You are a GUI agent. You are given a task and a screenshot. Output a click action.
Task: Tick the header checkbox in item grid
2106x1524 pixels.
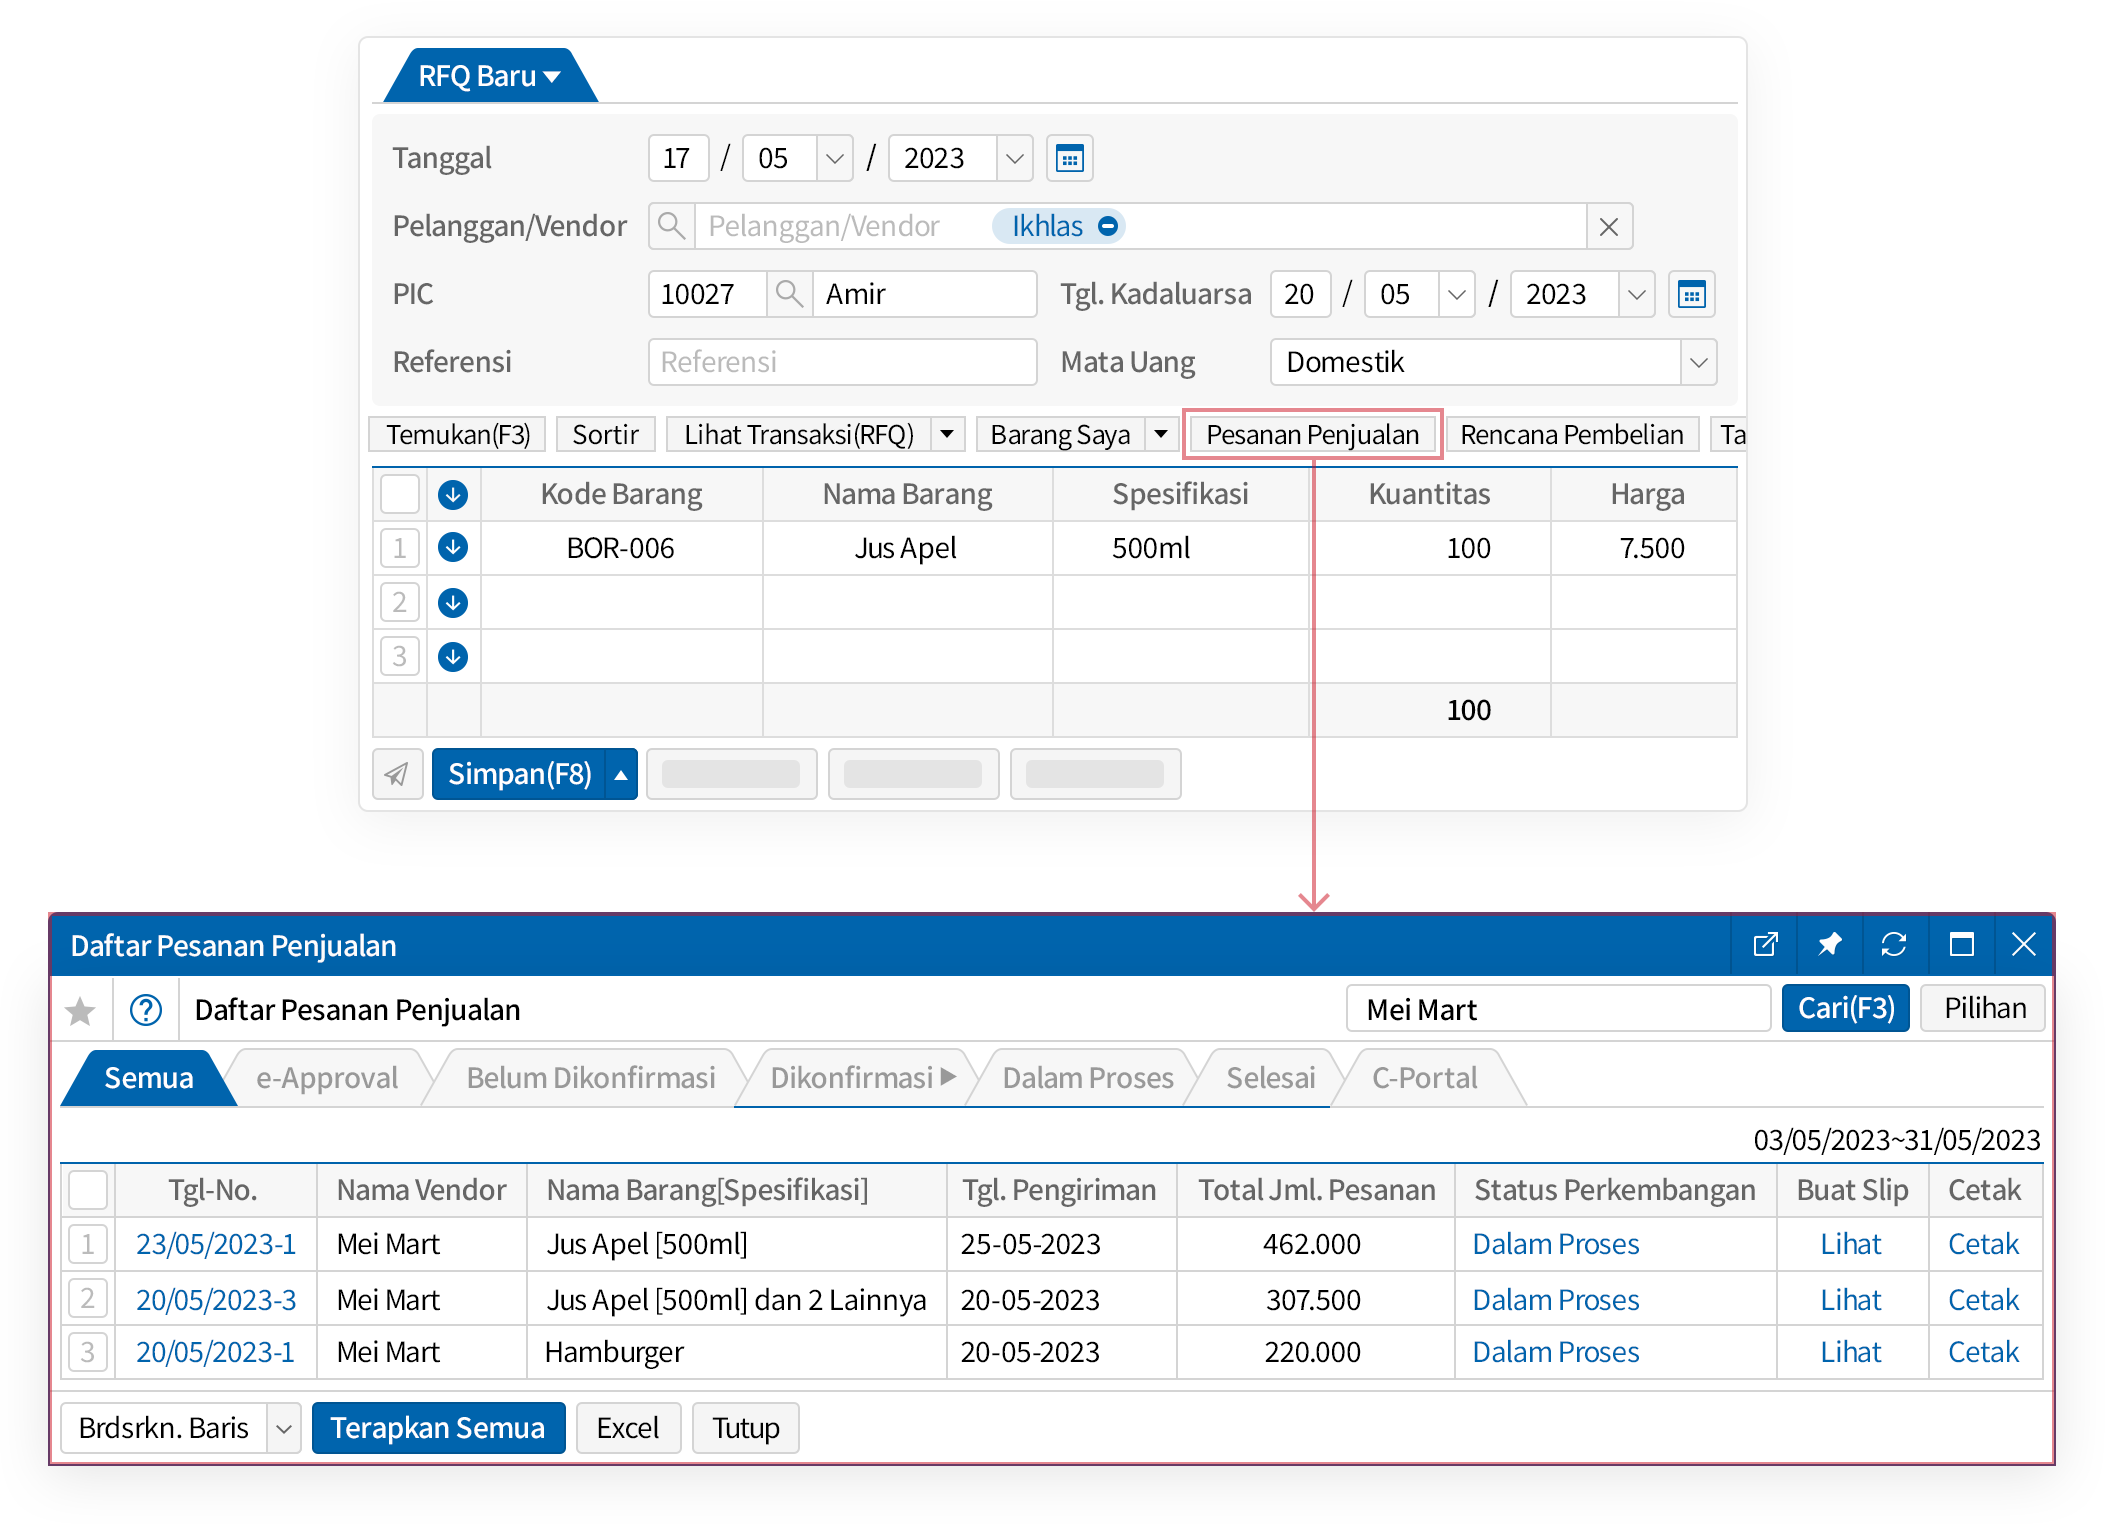[399, 494]
